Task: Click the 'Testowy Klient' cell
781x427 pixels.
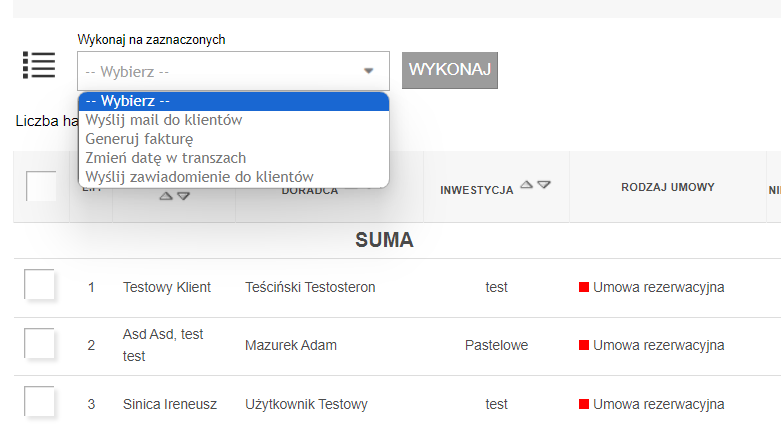Action: tap(167, 287)
